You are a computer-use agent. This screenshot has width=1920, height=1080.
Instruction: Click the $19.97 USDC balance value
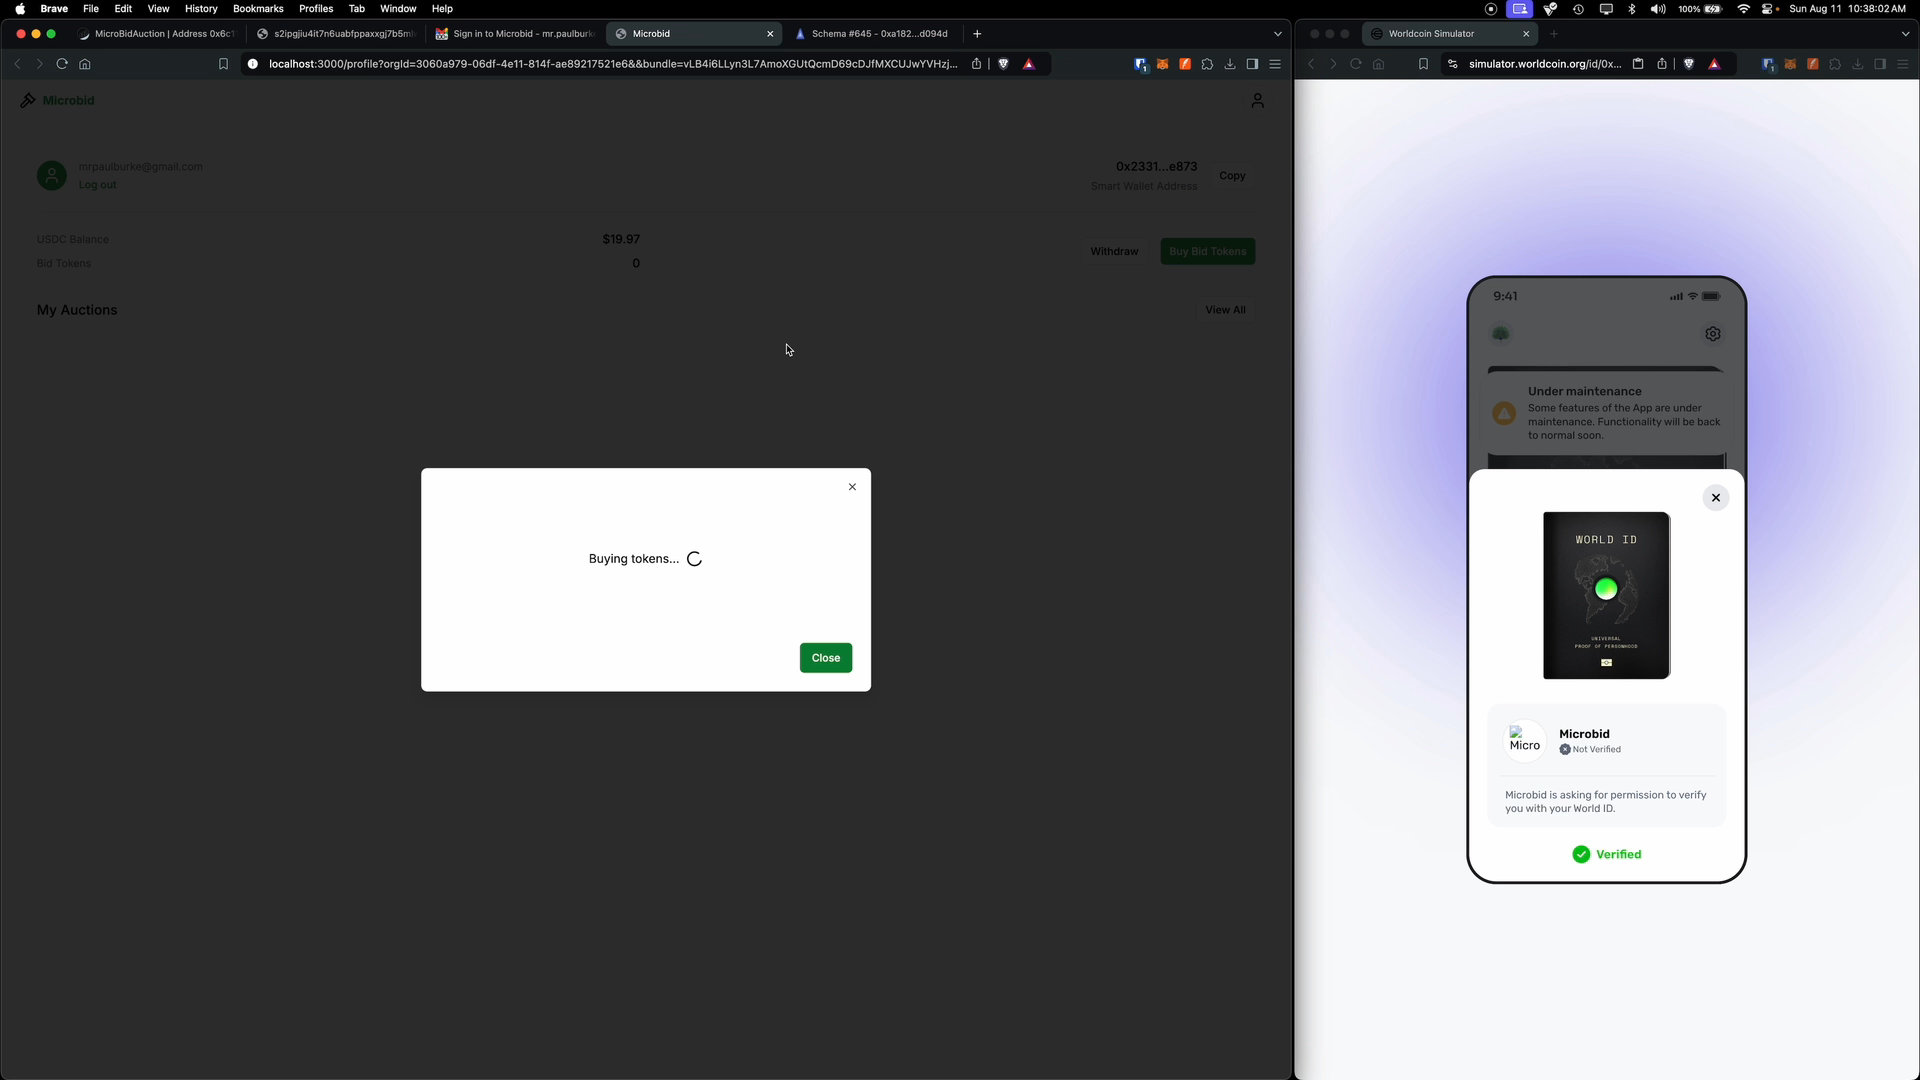[x=621, y=239]
